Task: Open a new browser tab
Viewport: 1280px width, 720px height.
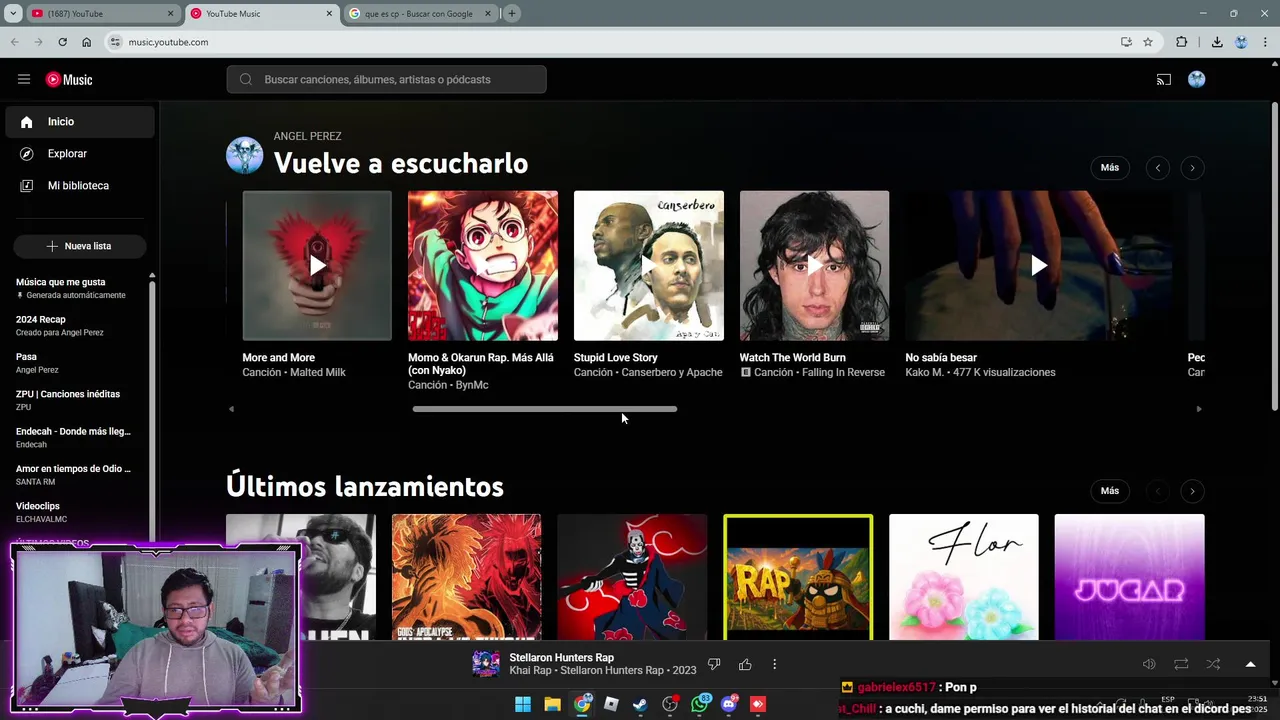Action: (x=512, y=14)
